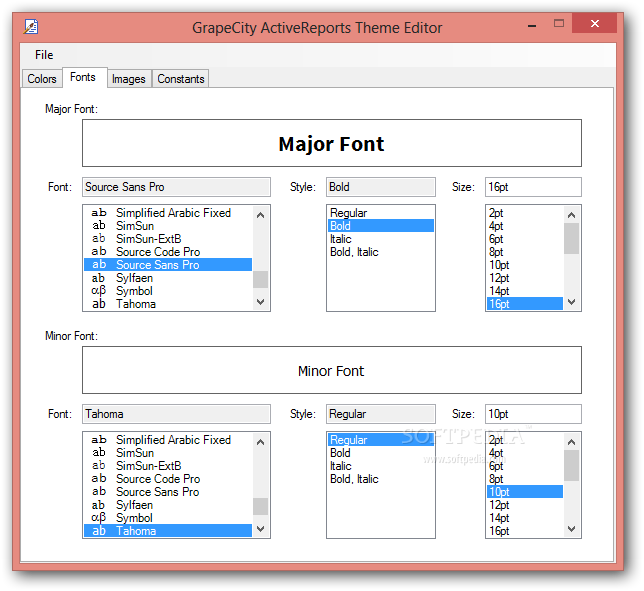Click the Minor Font list scrollbar thumb
Viewport: 644px width, 591px height.
[x=260, y=506]
